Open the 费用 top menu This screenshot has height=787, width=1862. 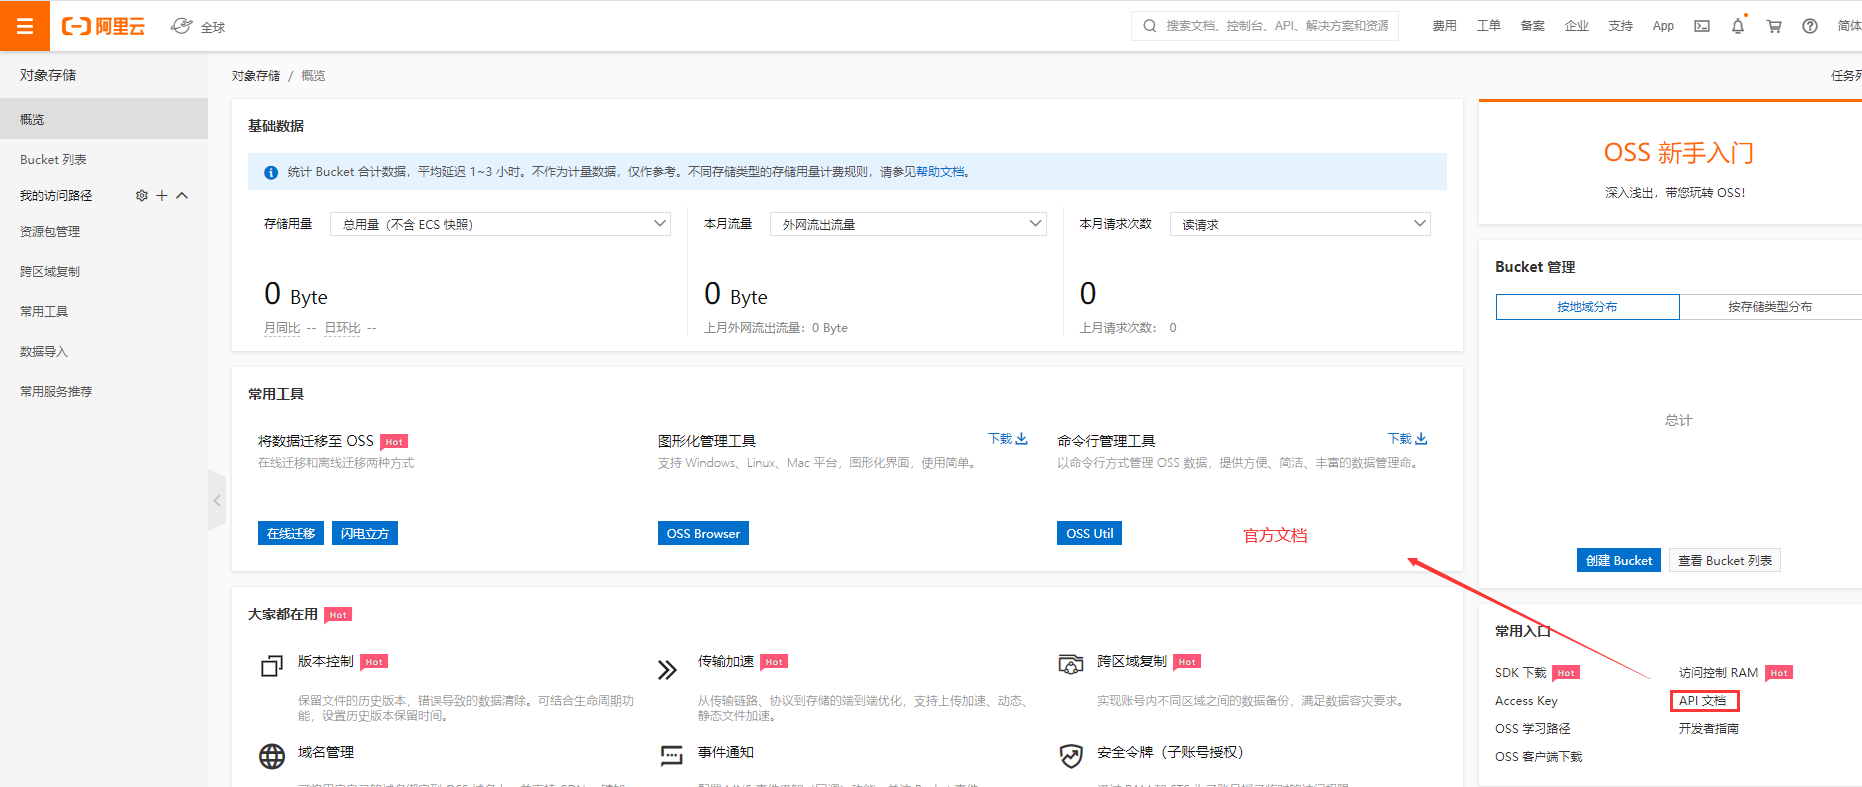click(x=1444, y=26)
